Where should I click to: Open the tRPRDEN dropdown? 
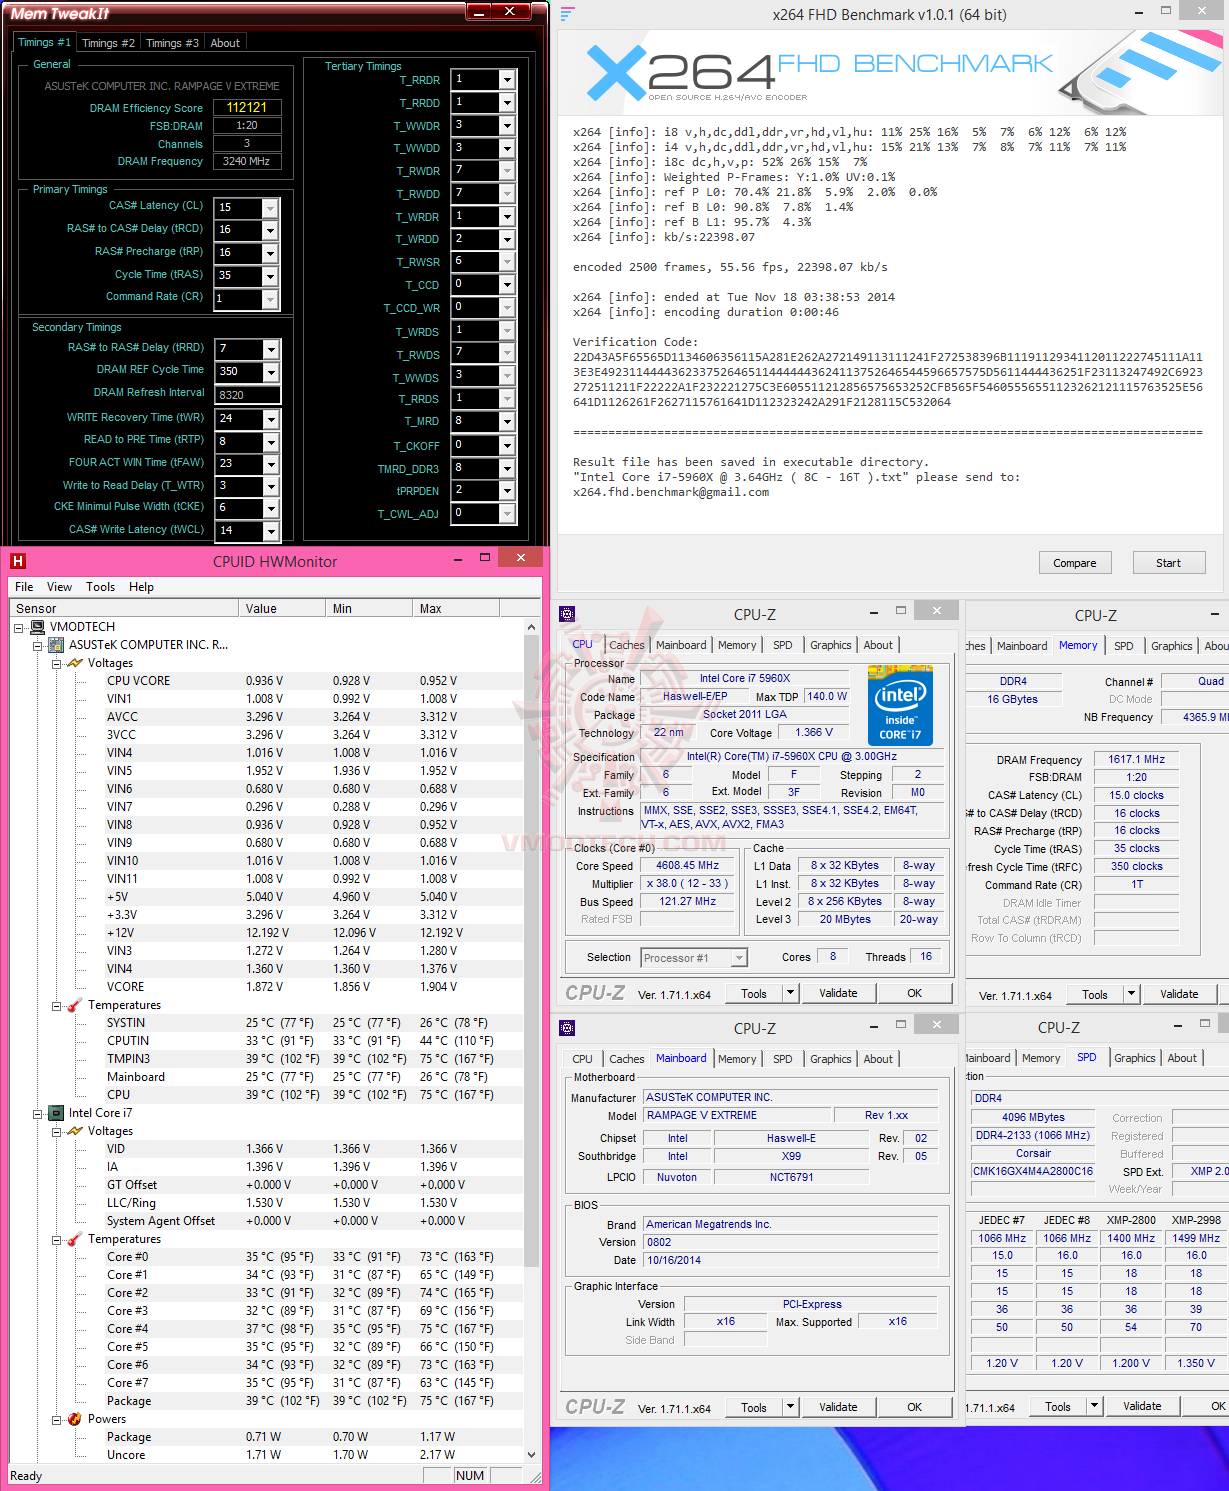tap(507, 491)
